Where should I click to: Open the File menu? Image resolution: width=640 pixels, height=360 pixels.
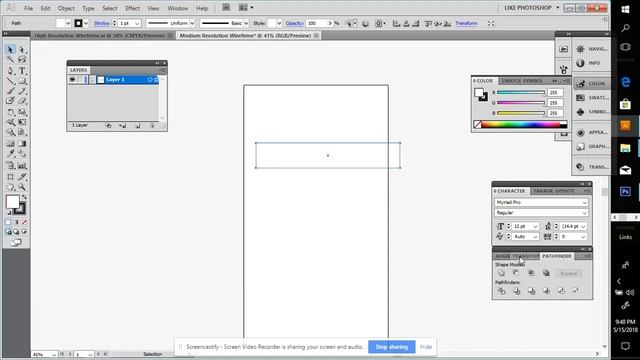click(x=28, y=8)
